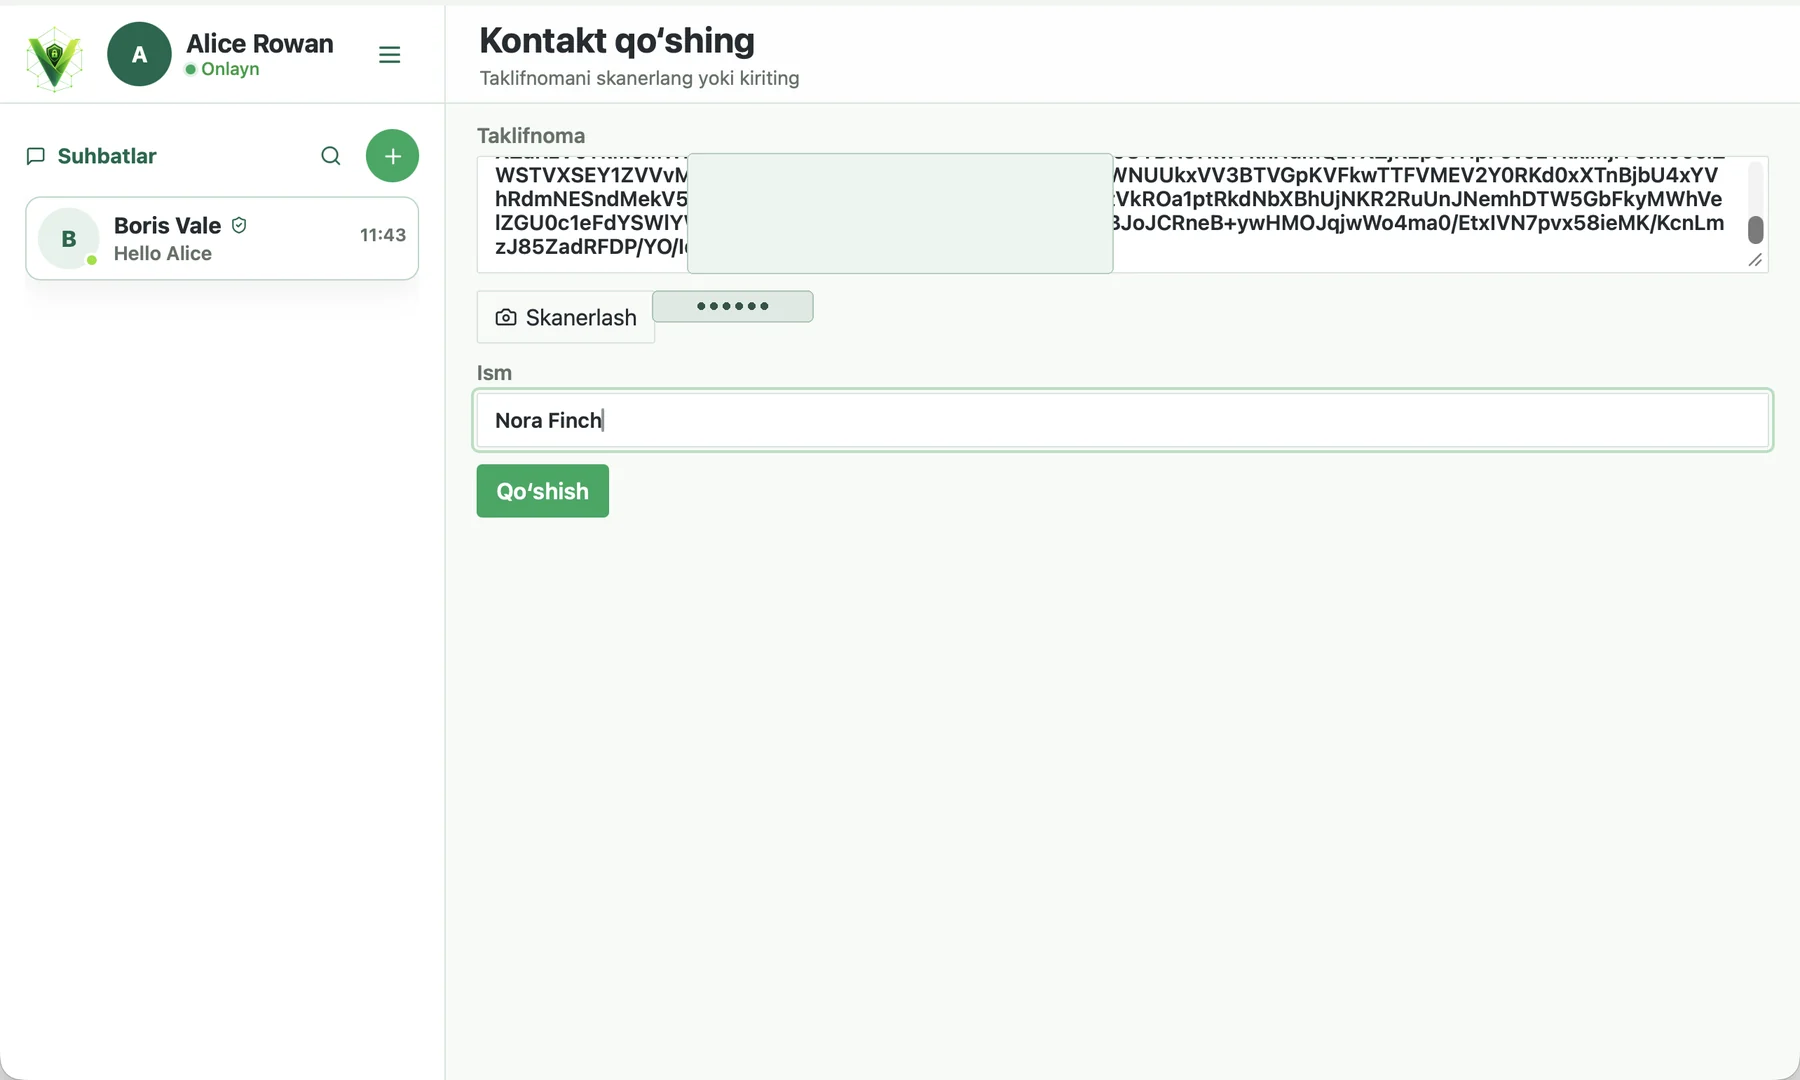Open Alice Rowan's avatar profile
The width and height of the screenshot is (1800, 1080).
coord(140,54)
